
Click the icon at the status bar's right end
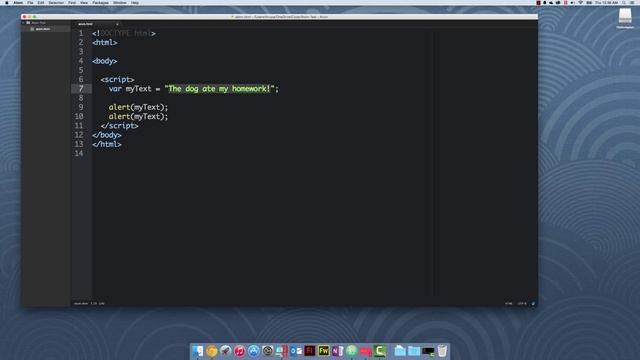533,303
